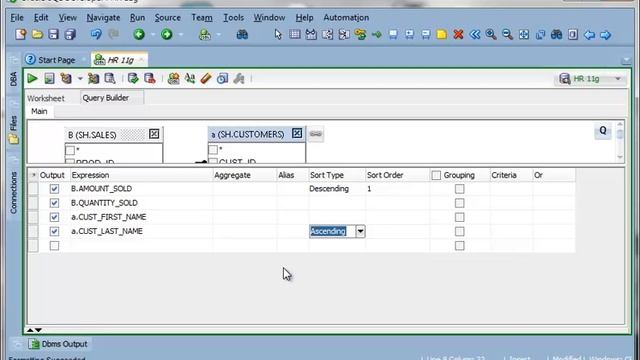Toggle the Grouping header checkbox
The height and width of the screenshot is (360, 640).
tap(436, 175)
